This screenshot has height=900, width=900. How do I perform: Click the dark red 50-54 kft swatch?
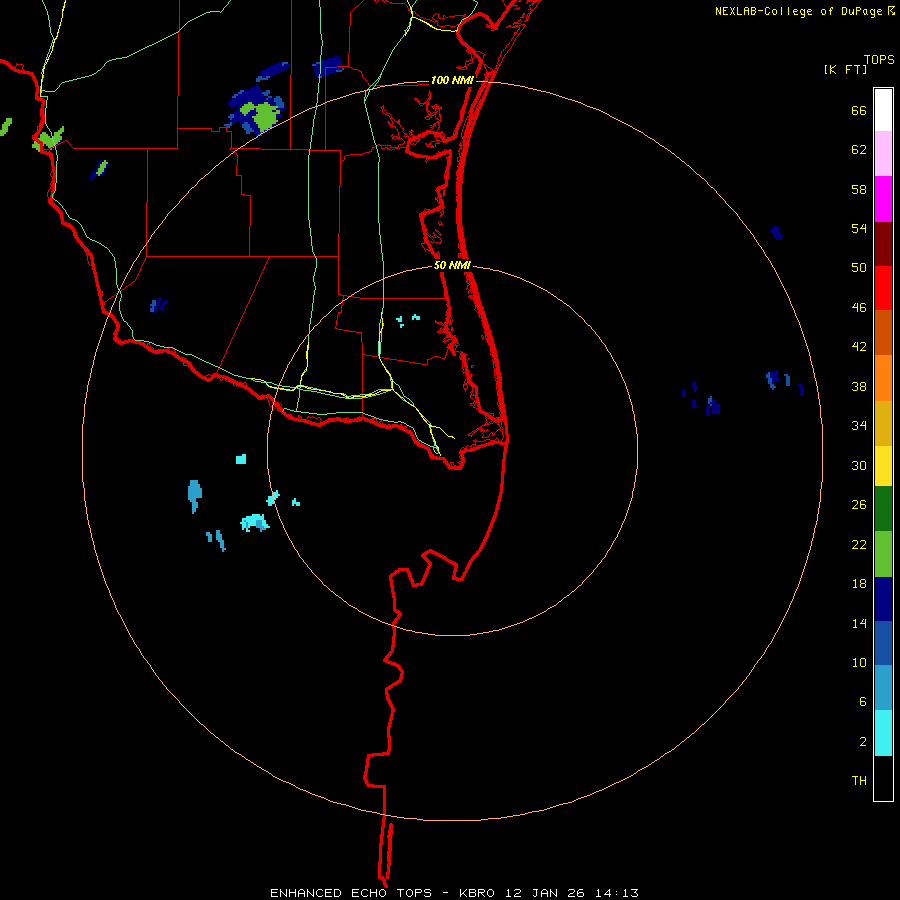pyautogui.click(x=883, y=244)
